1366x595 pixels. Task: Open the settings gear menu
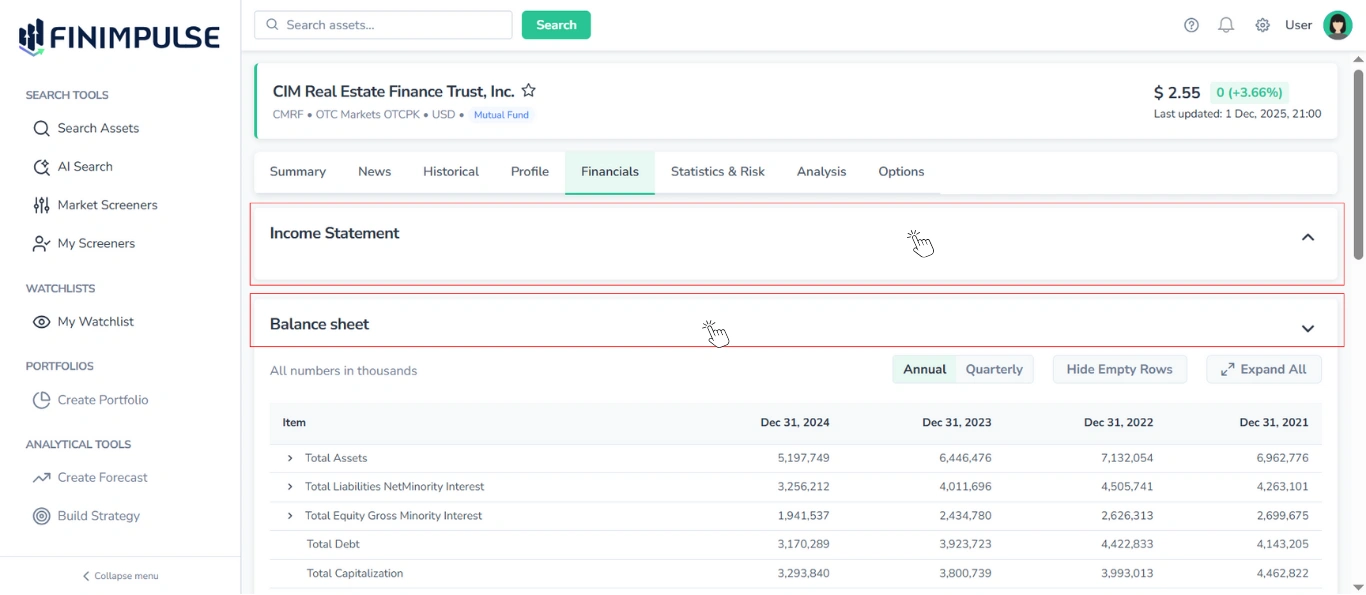[1262, 25]
